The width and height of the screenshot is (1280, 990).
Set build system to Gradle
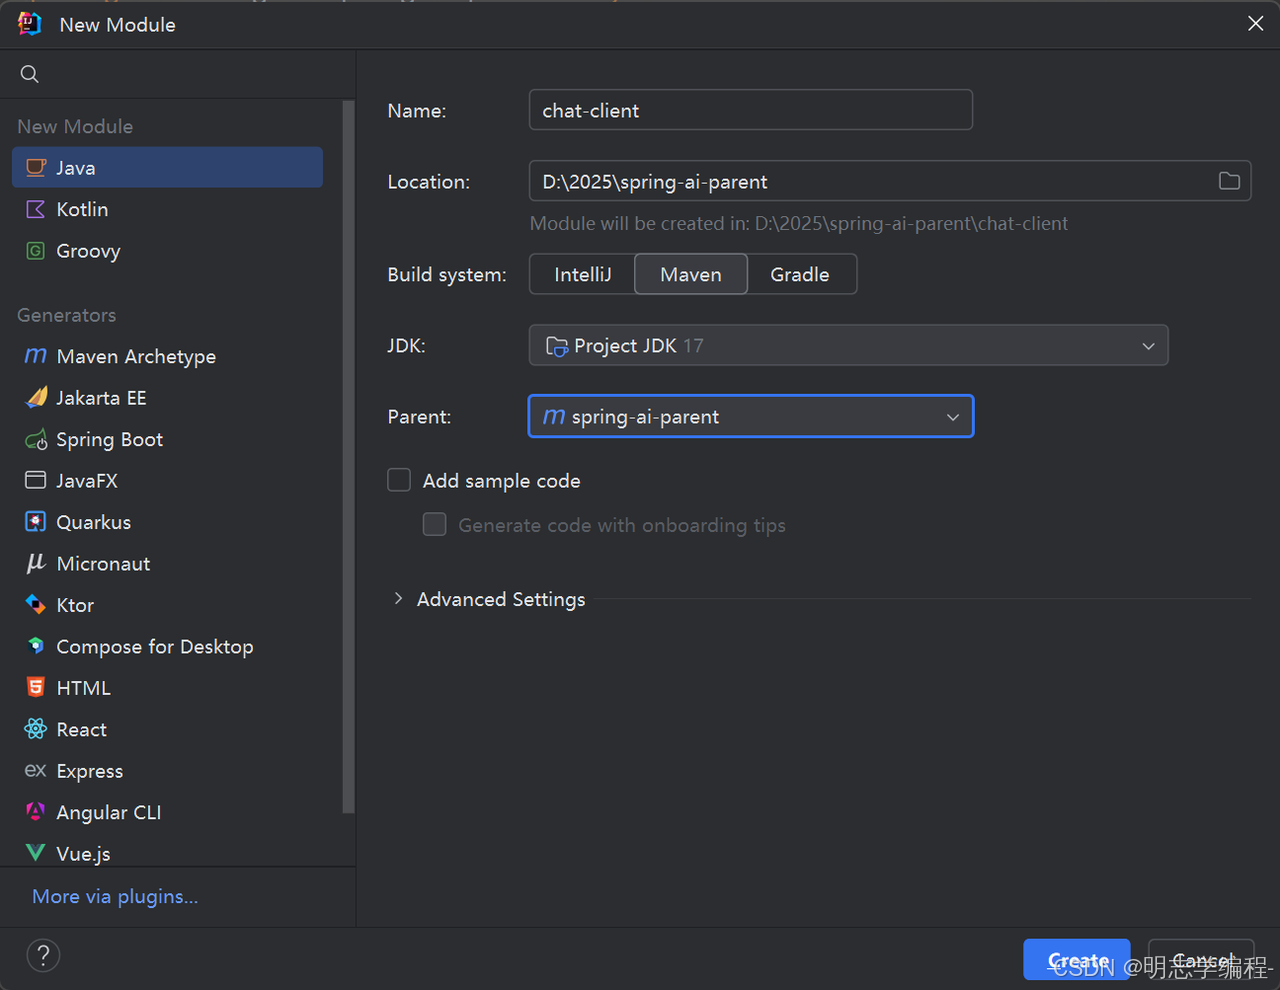point(800,274)
